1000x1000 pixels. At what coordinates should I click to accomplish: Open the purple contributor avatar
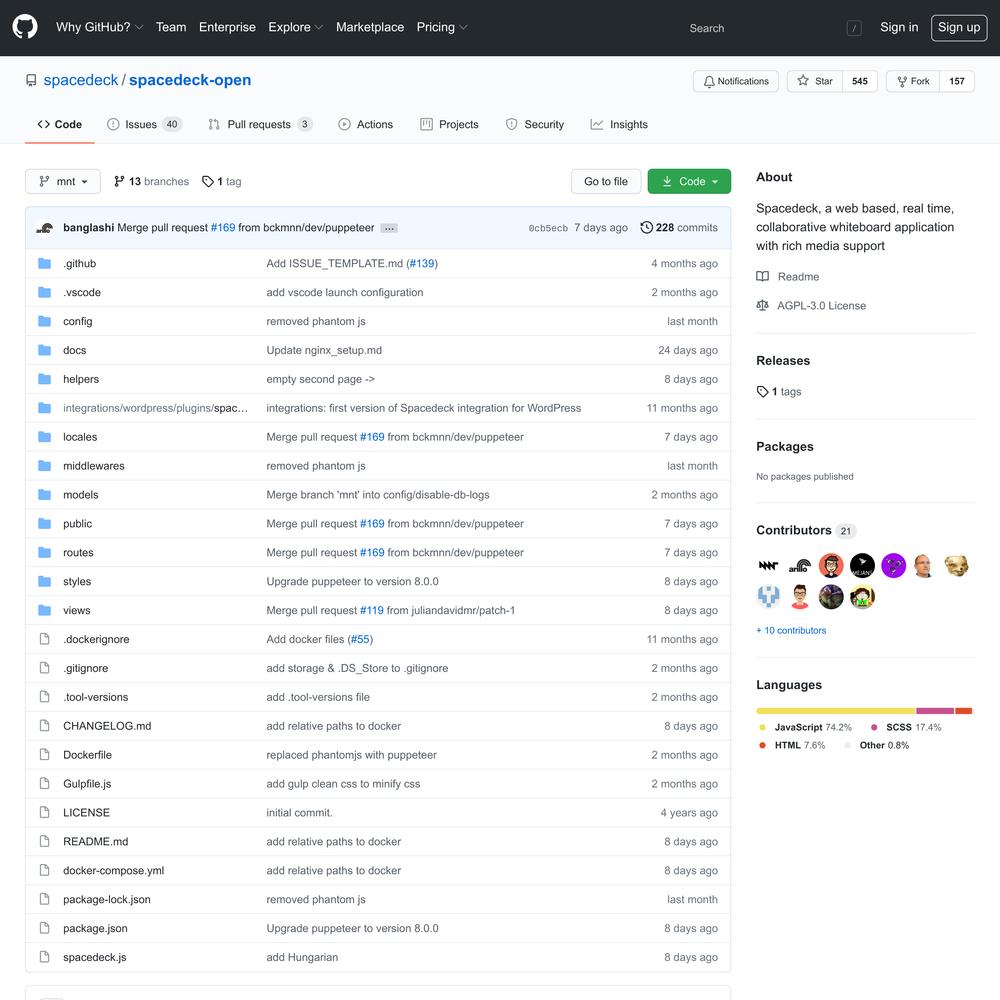pos(893,566)
